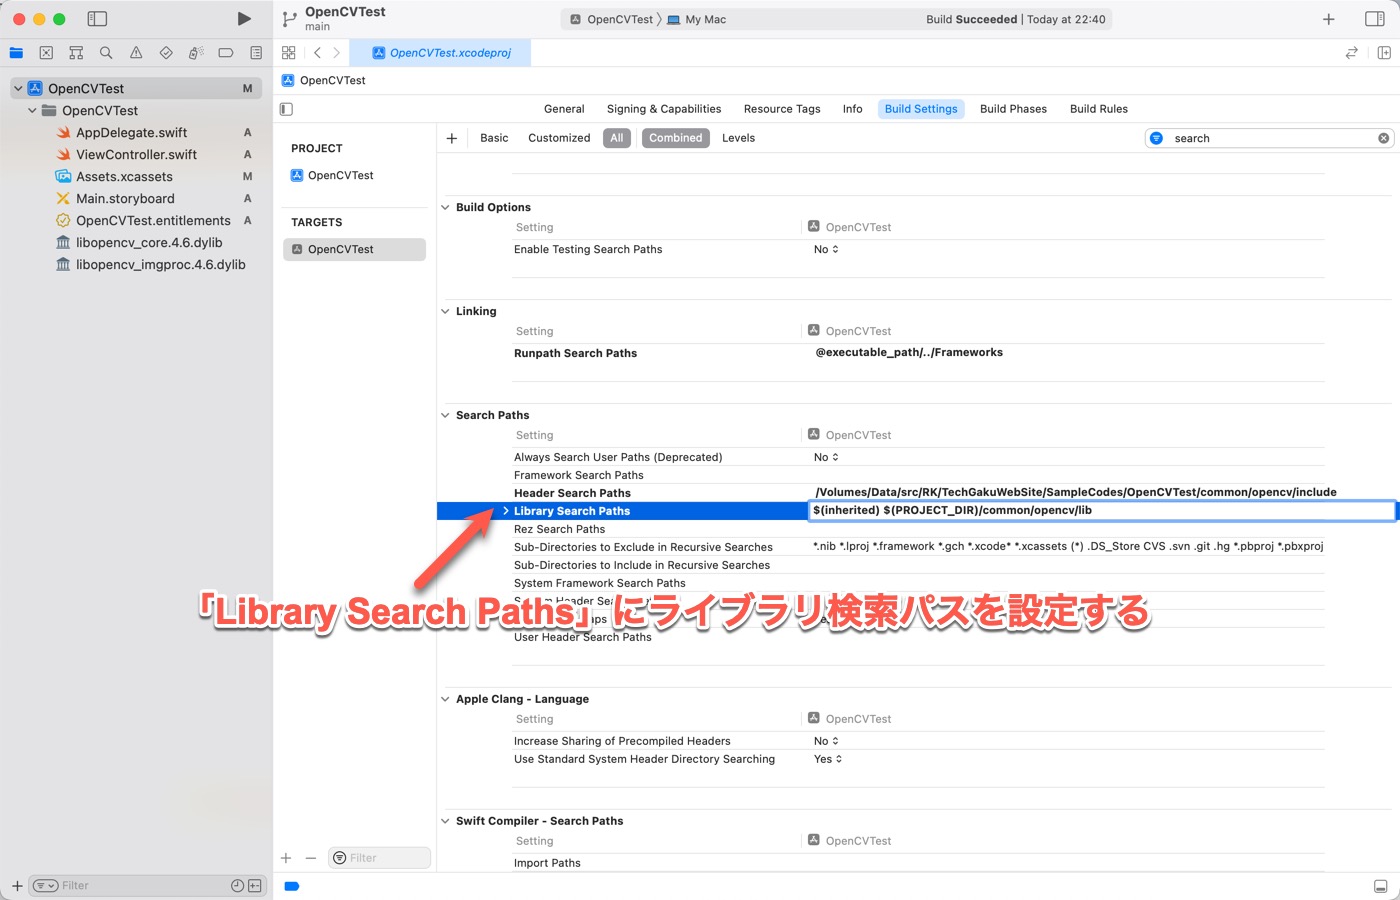
Task: Open the Symbol navigator
Action: point(76,53)
